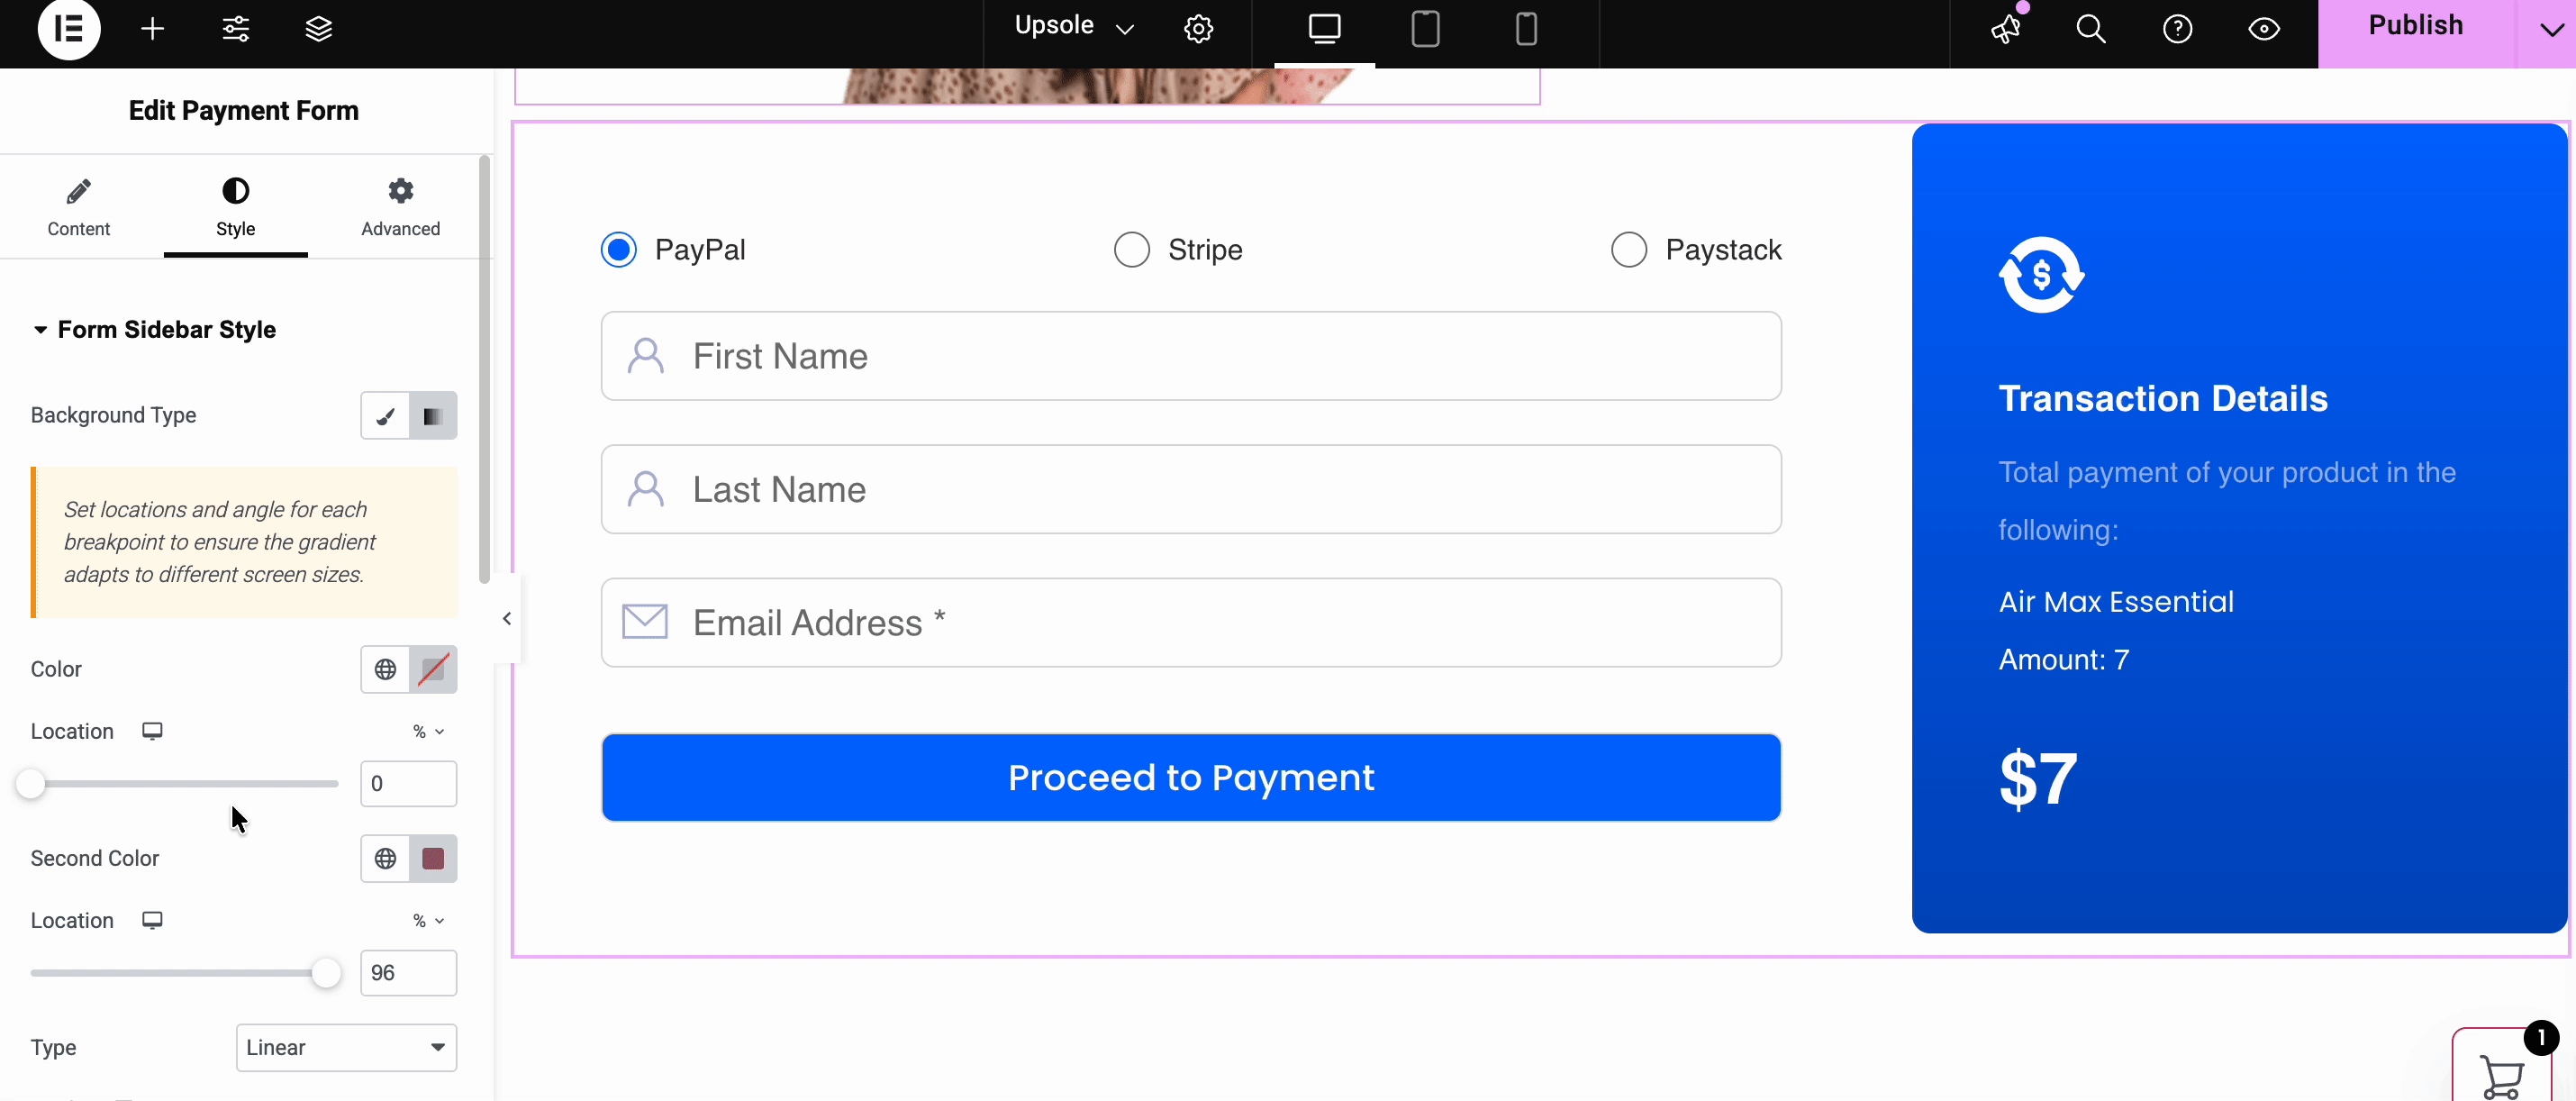Open the preview eye icon

pyautogui.click(x=2264, y=29)
